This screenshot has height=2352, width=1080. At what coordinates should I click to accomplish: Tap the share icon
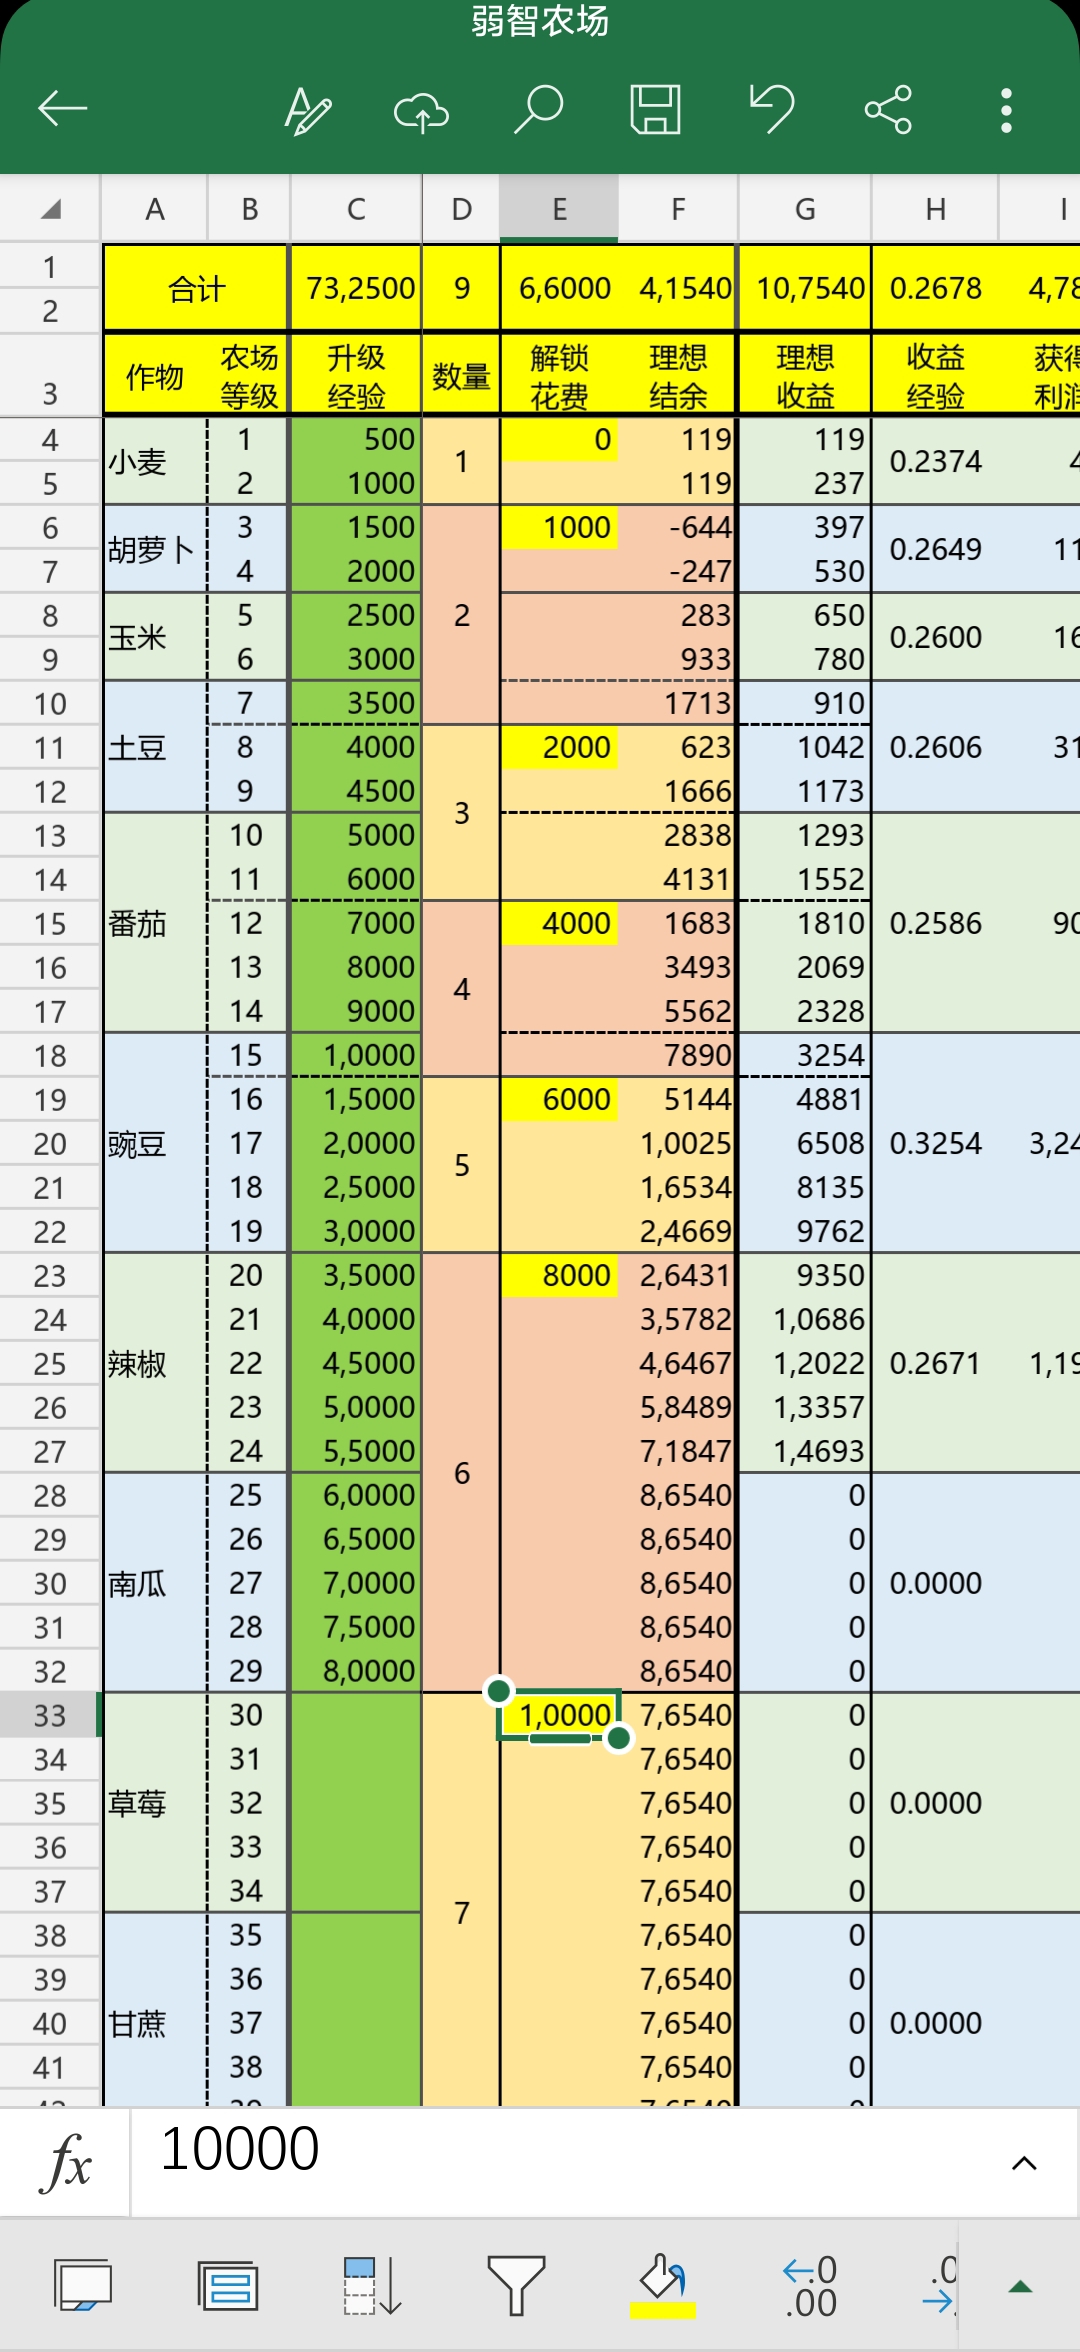(888, 109)
